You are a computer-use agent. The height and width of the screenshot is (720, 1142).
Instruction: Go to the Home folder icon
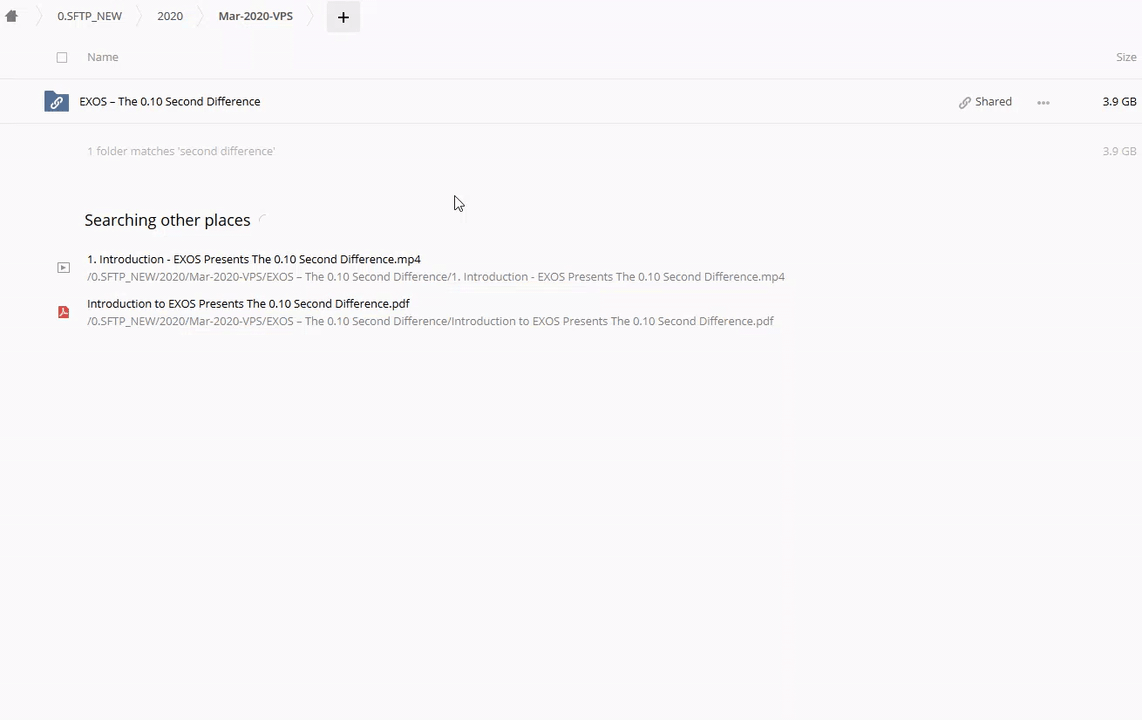pos(12,16)
